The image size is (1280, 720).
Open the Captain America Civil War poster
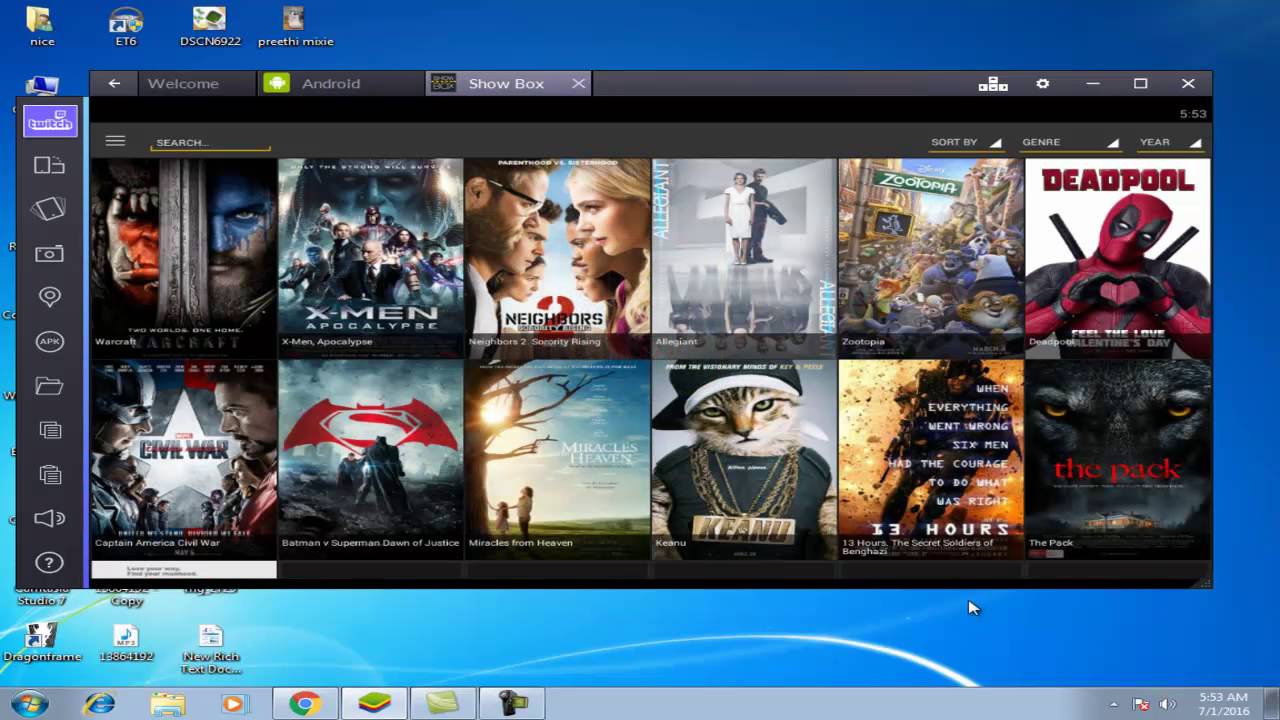tap(184, 459)
